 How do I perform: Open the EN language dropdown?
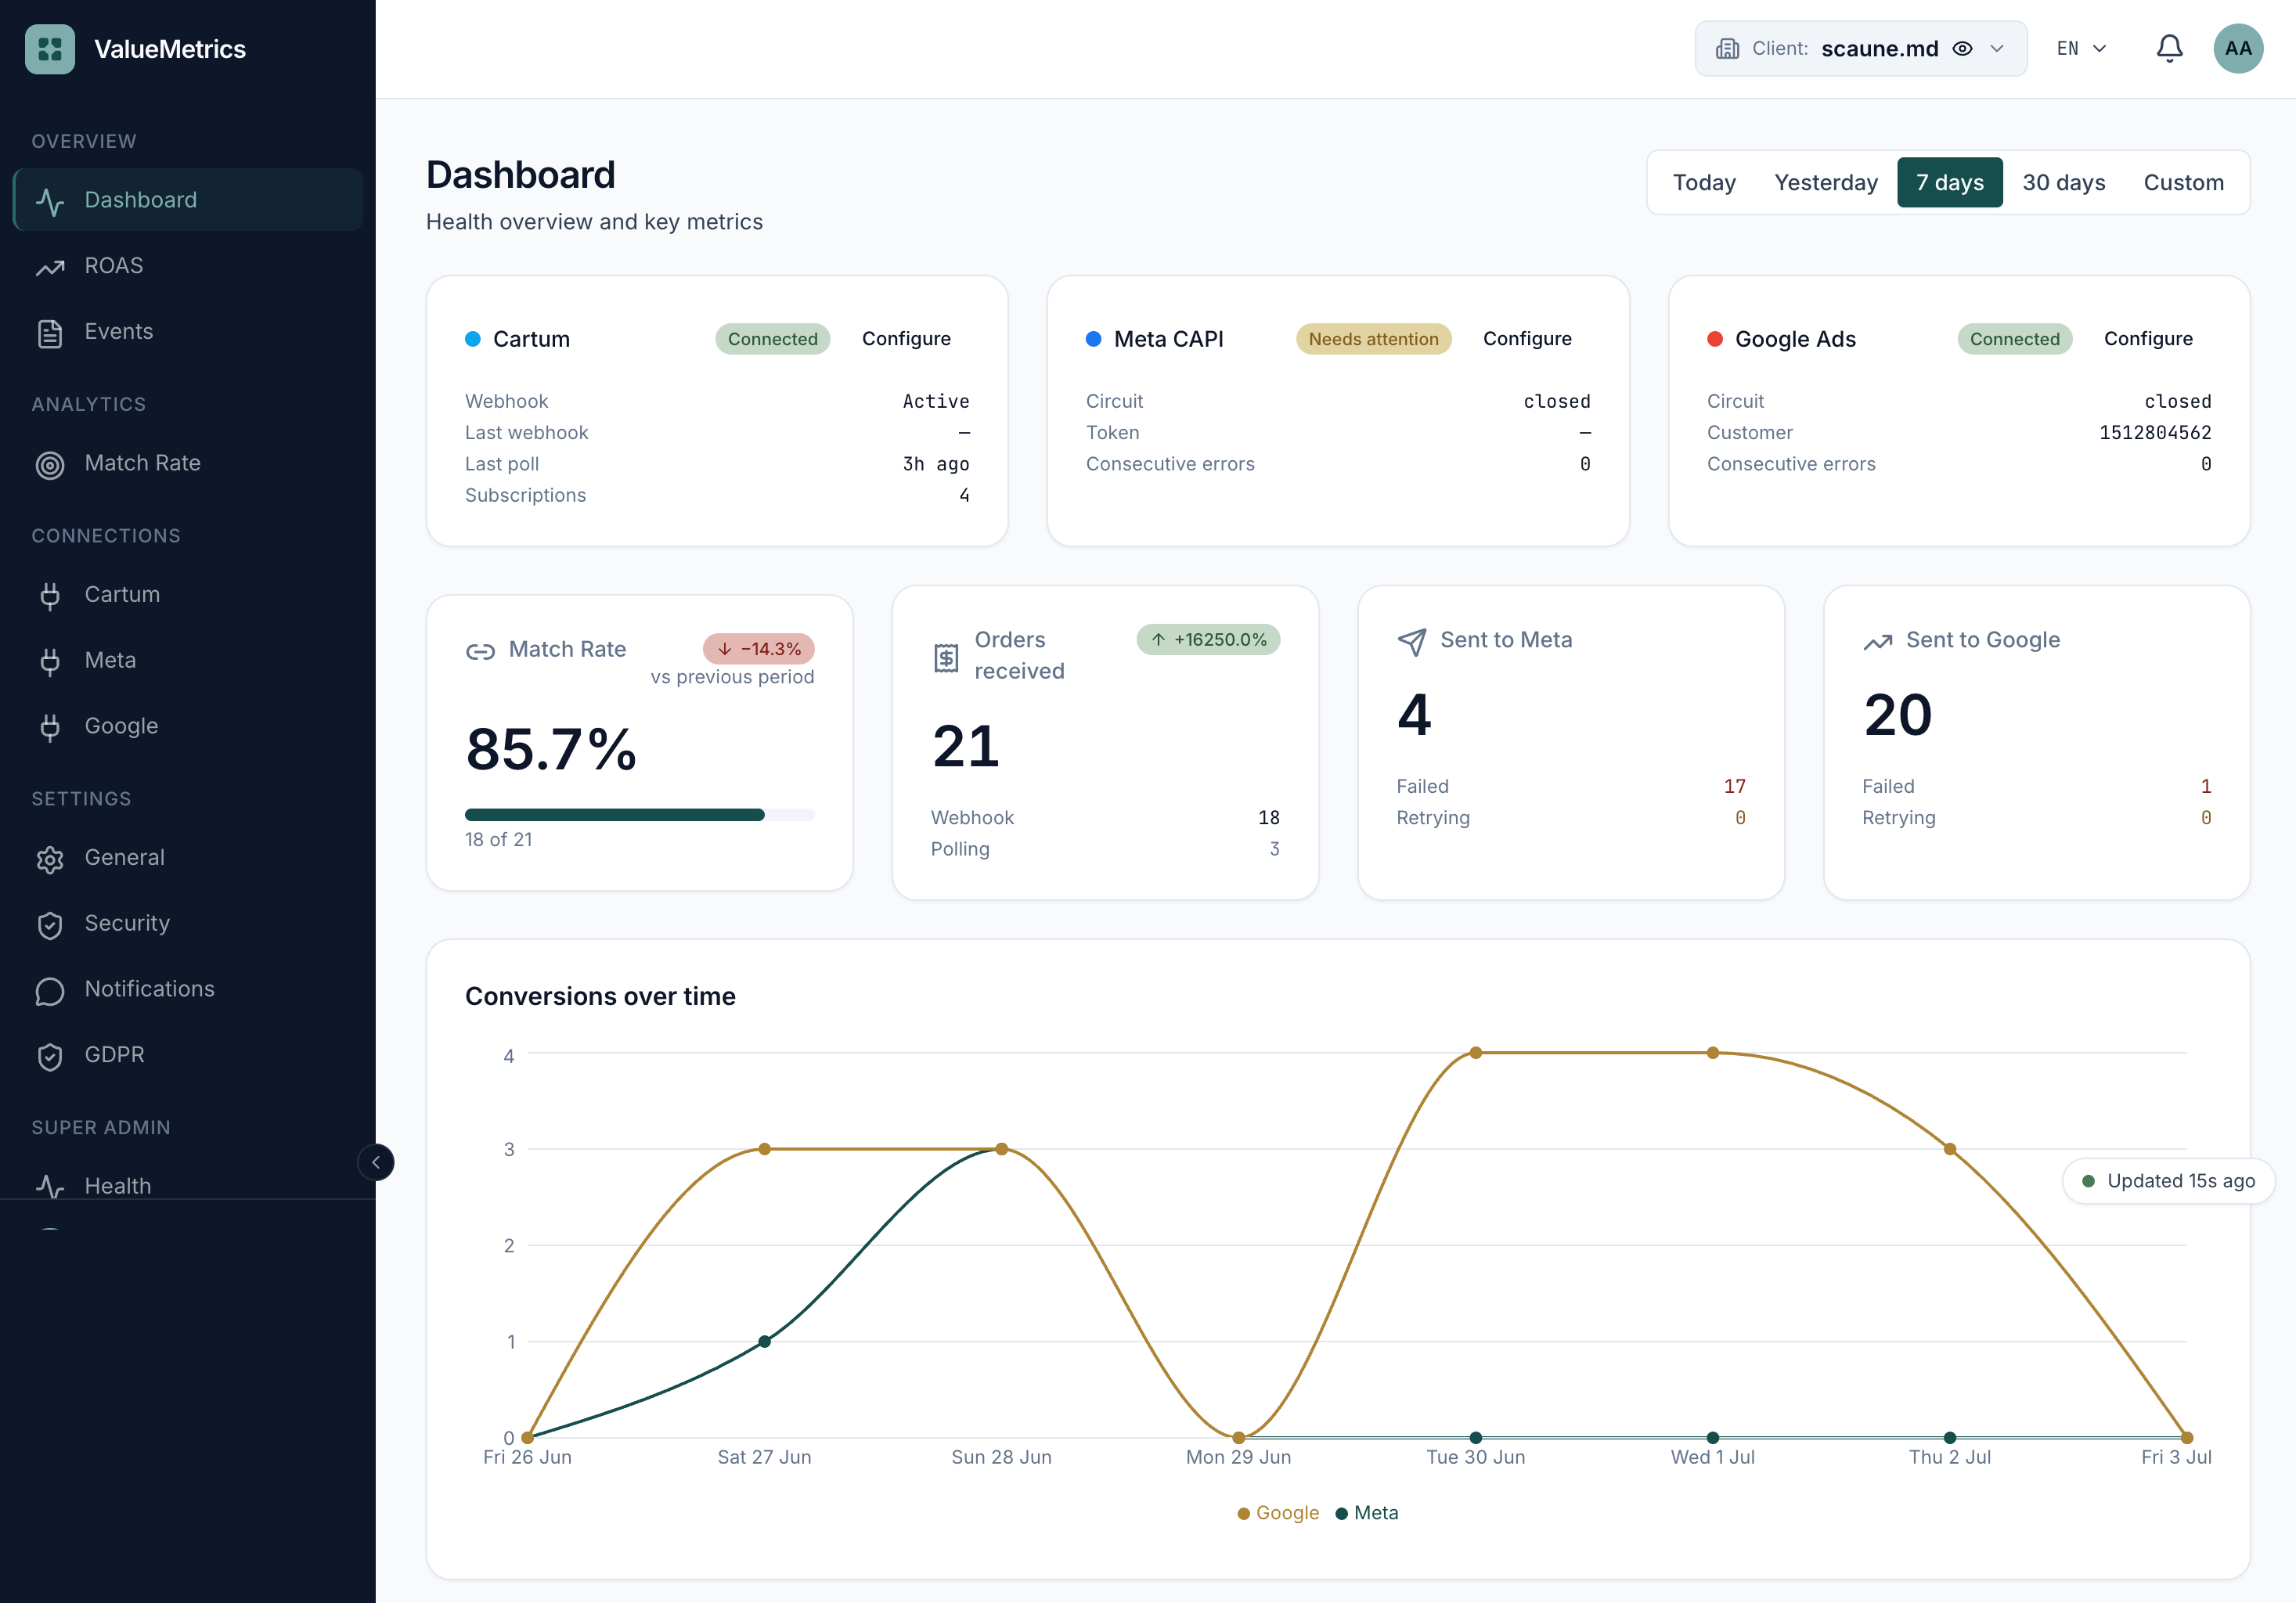2081,49
